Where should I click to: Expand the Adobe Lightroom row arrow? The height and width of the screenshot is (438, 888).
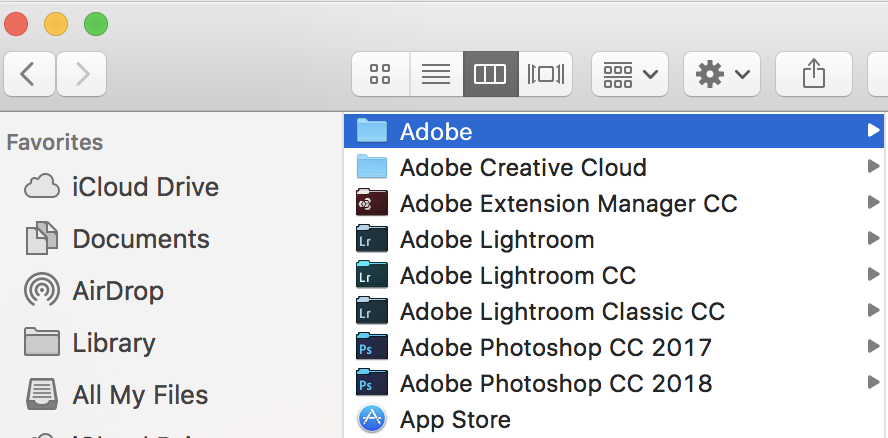point(873,239)
